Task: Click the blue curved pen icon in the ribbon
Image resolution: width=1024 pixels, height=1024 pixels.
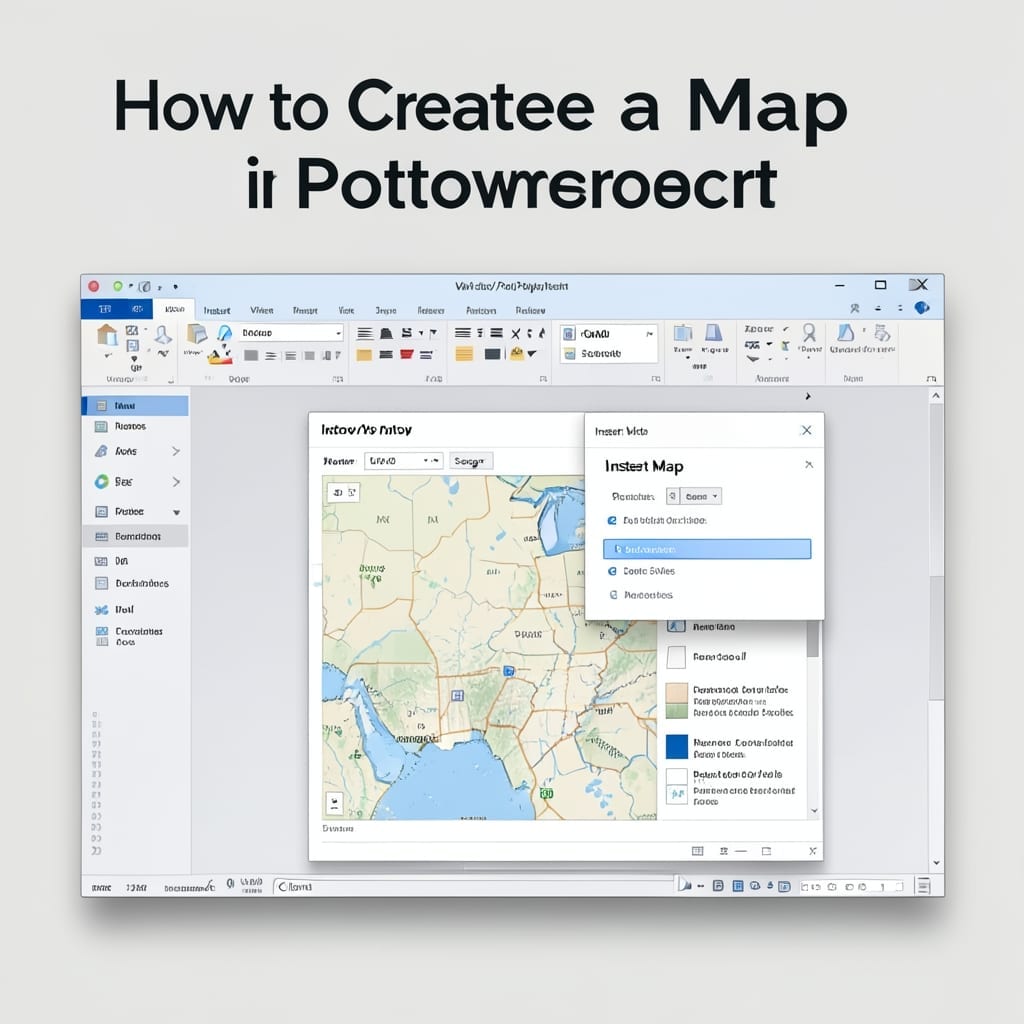Action: click(224, 333)
